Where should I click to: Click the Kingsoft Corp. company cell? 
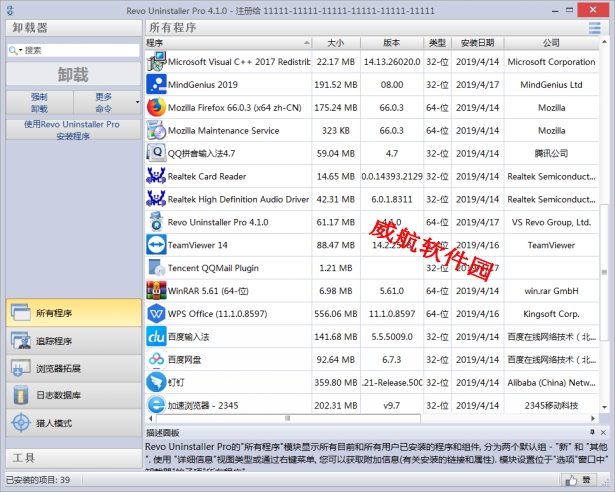551,314
